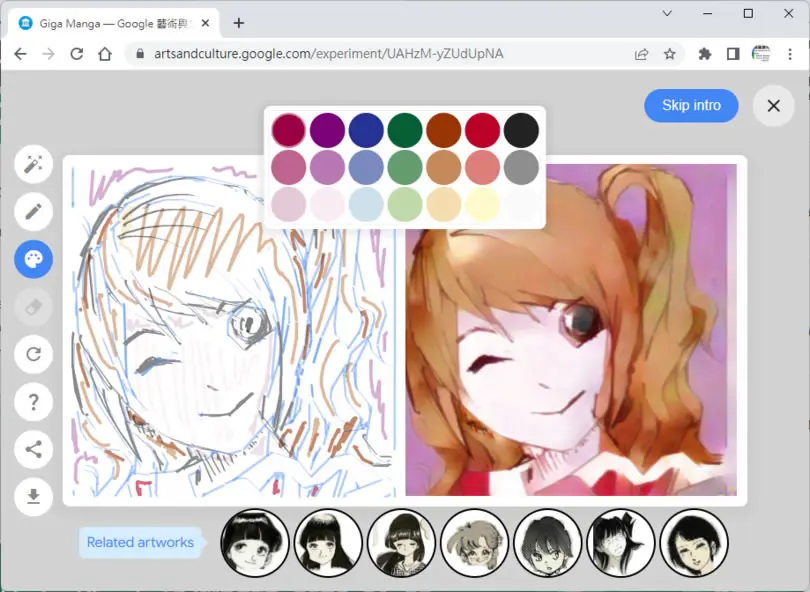Open Chrome's three-dot menu
This screenshot has width=810, height=592.
click(x=790, y=54)
